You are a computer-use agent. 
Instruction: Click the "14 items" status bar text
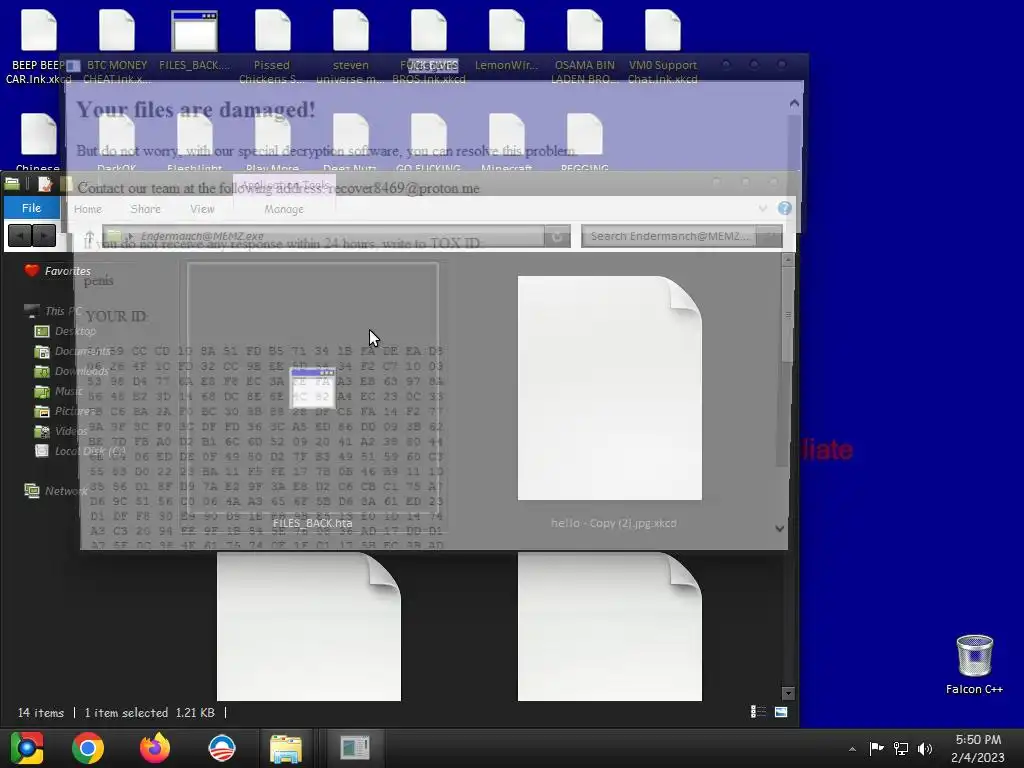(40, 712)
